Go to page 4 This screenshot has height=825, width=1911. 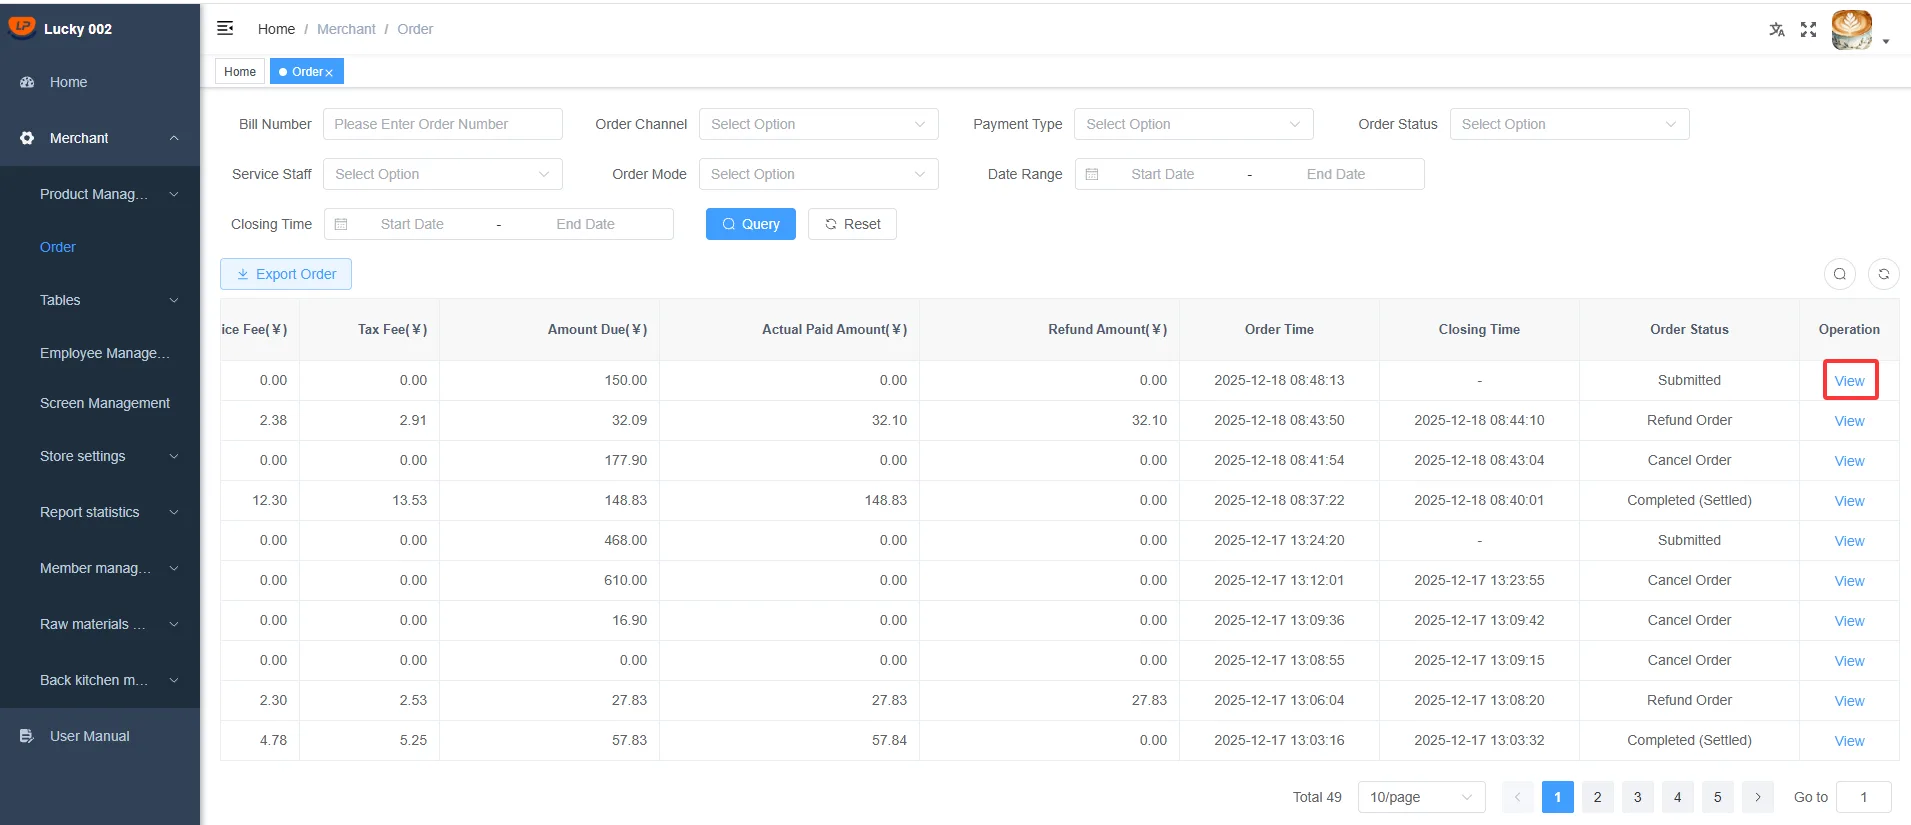click(1678, 797)
